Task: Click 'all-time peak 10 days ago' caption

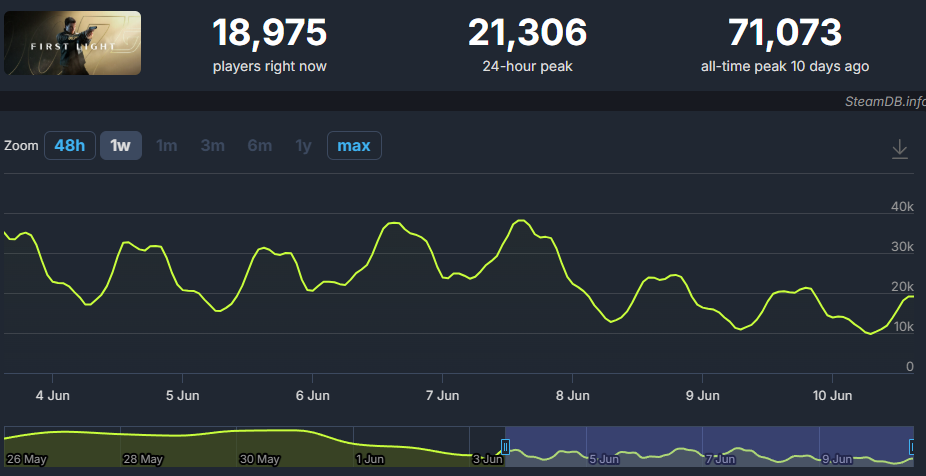Action: click(785, 66)
